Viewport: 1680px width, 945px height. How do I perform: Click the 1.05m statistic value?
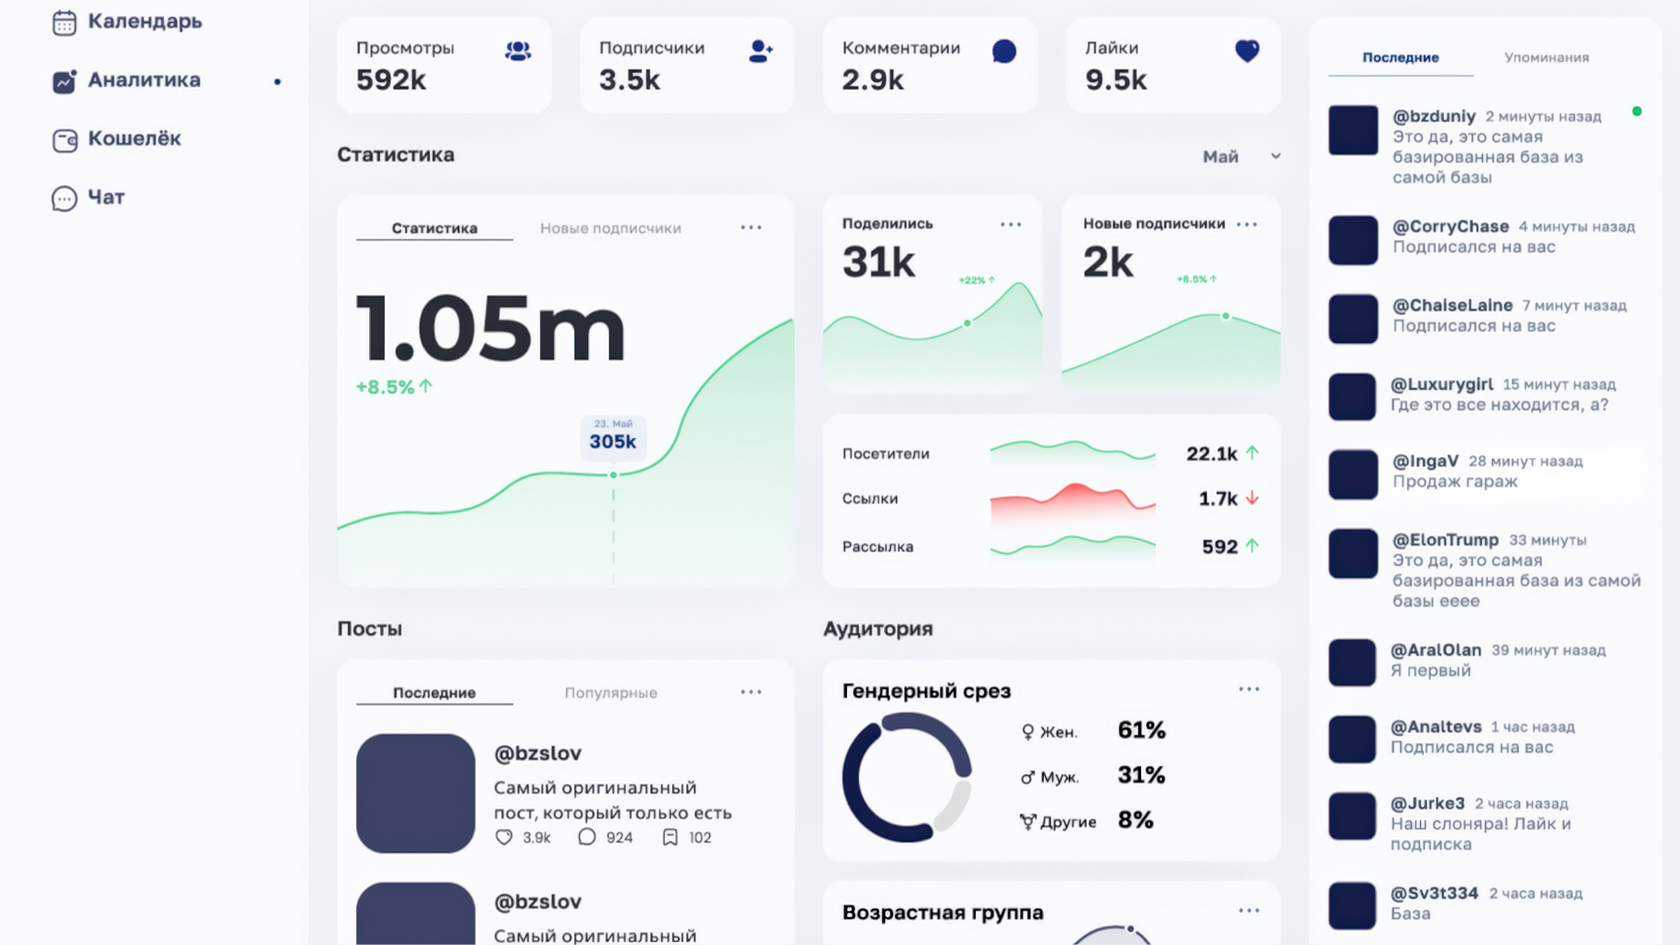[490, 329]
